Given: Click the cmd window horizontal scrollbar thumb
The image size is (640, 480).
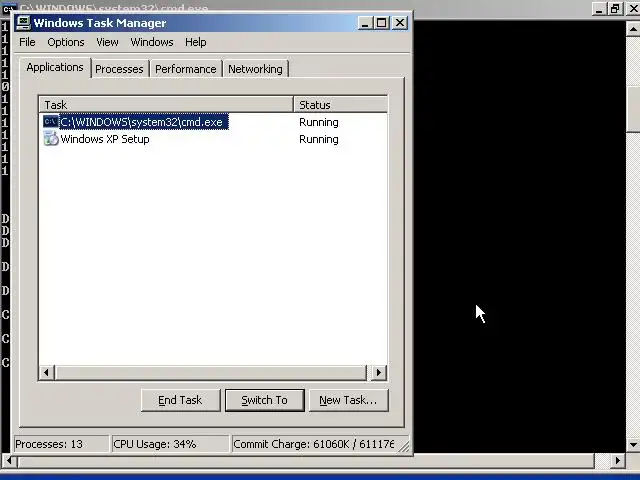Looking at the screenshot, I should 305,461.
